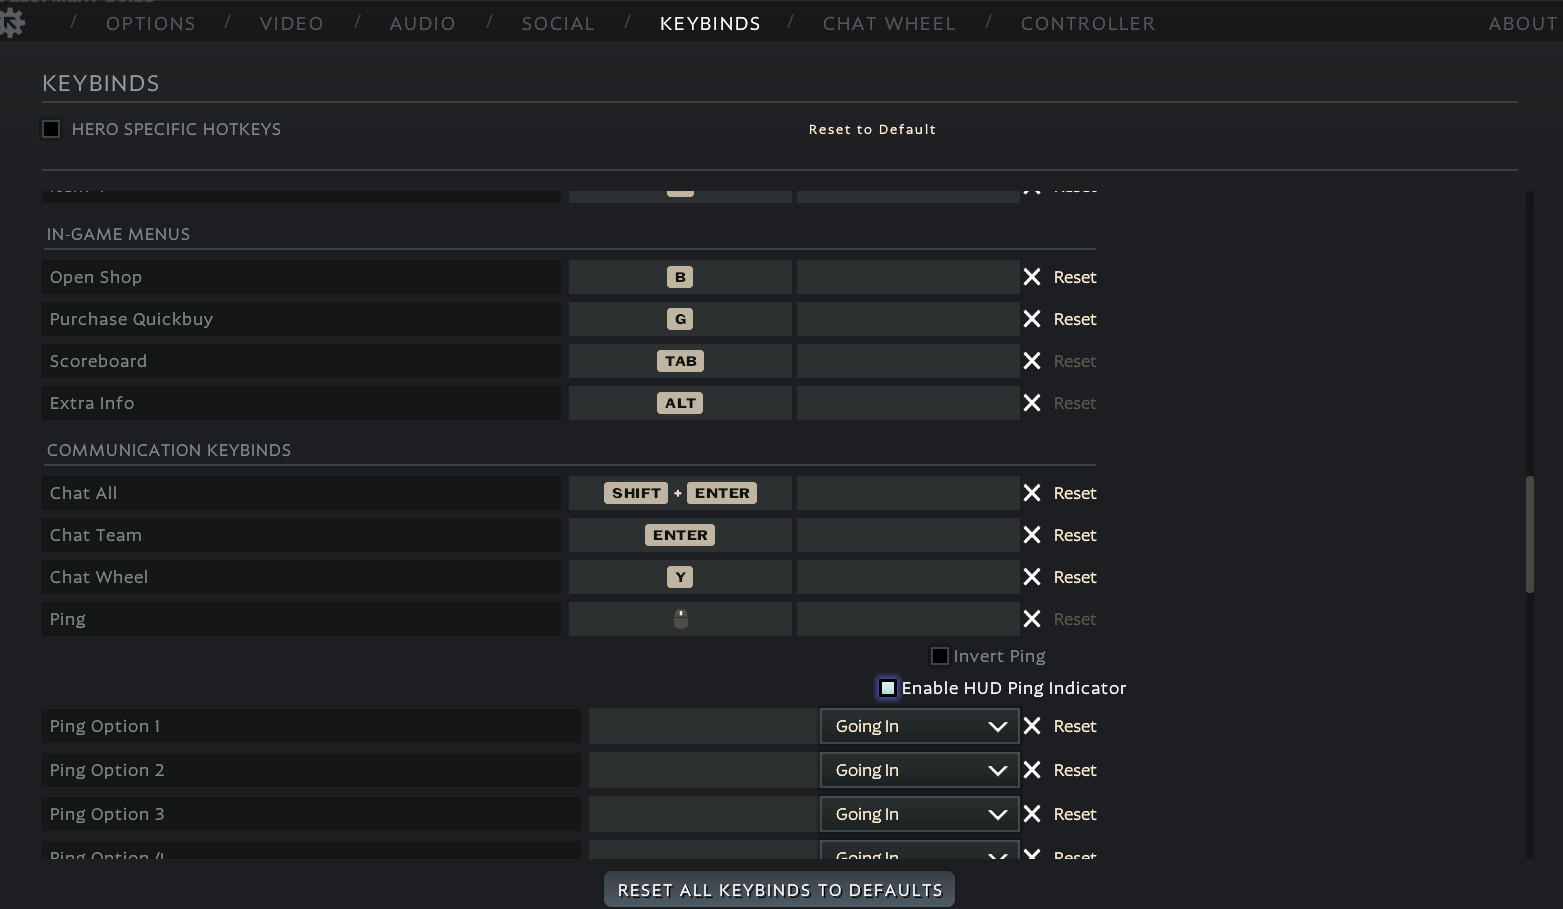1563x909 pixels.
Task: Expand the Ping Option 3 dropdown
Action: click(919, 814)
